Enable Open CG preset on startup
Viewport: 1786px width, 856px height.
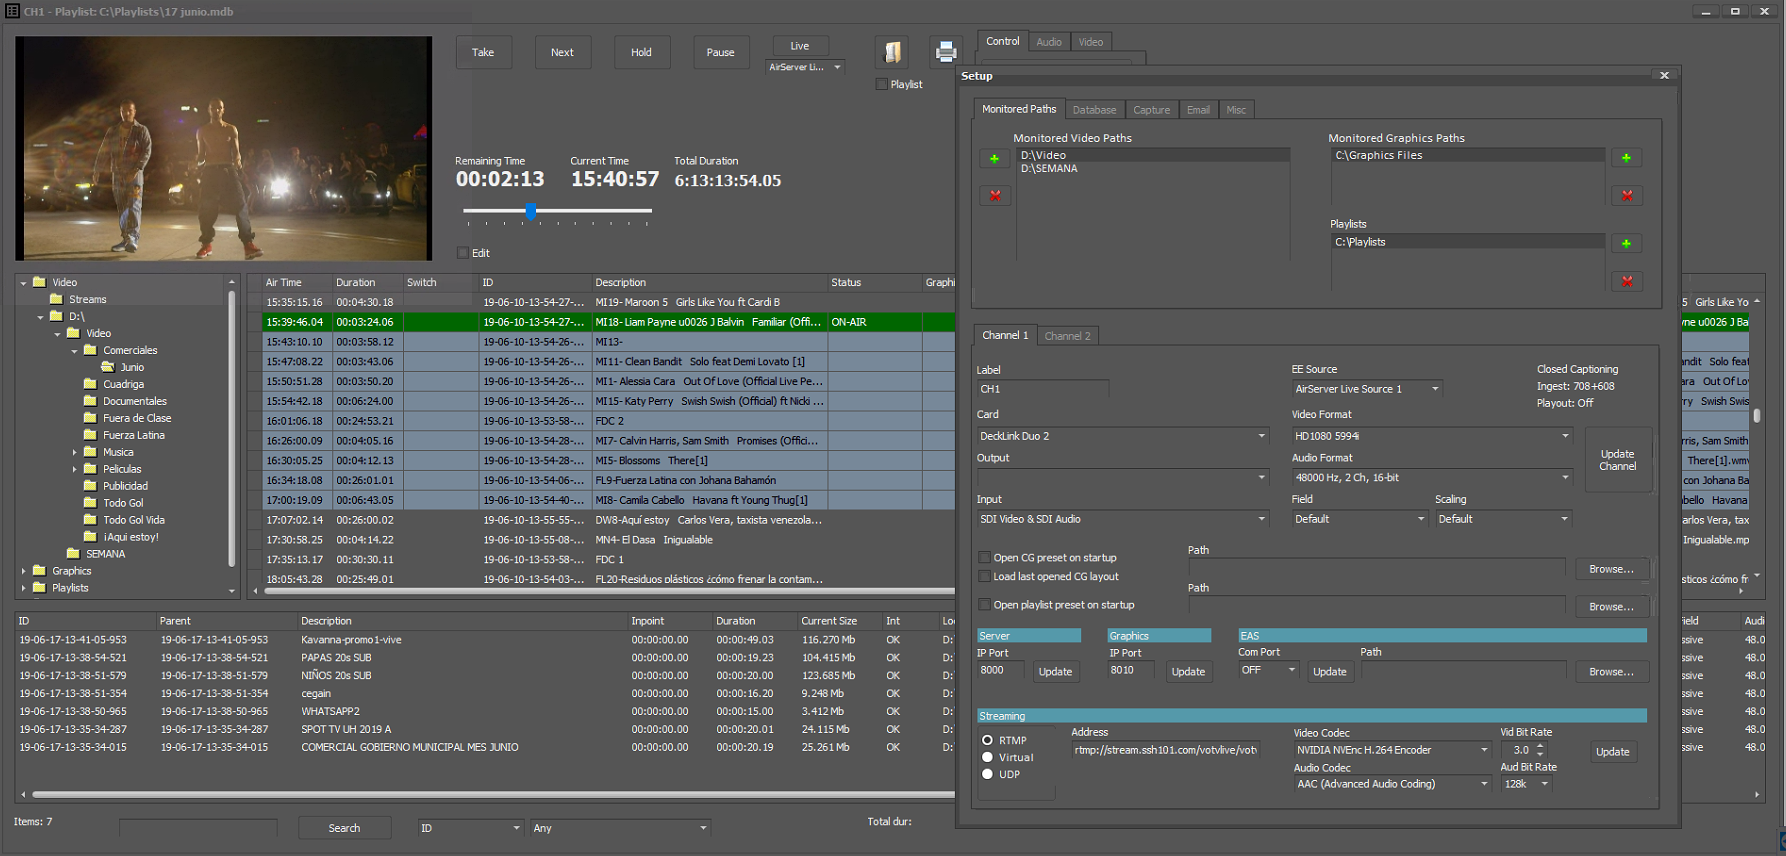point(985,558)
